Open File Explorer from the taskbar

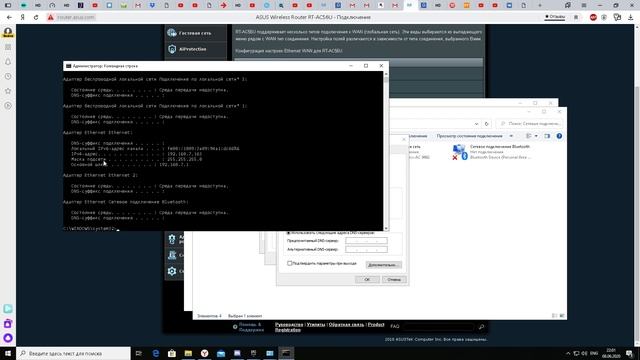[188, 353]
